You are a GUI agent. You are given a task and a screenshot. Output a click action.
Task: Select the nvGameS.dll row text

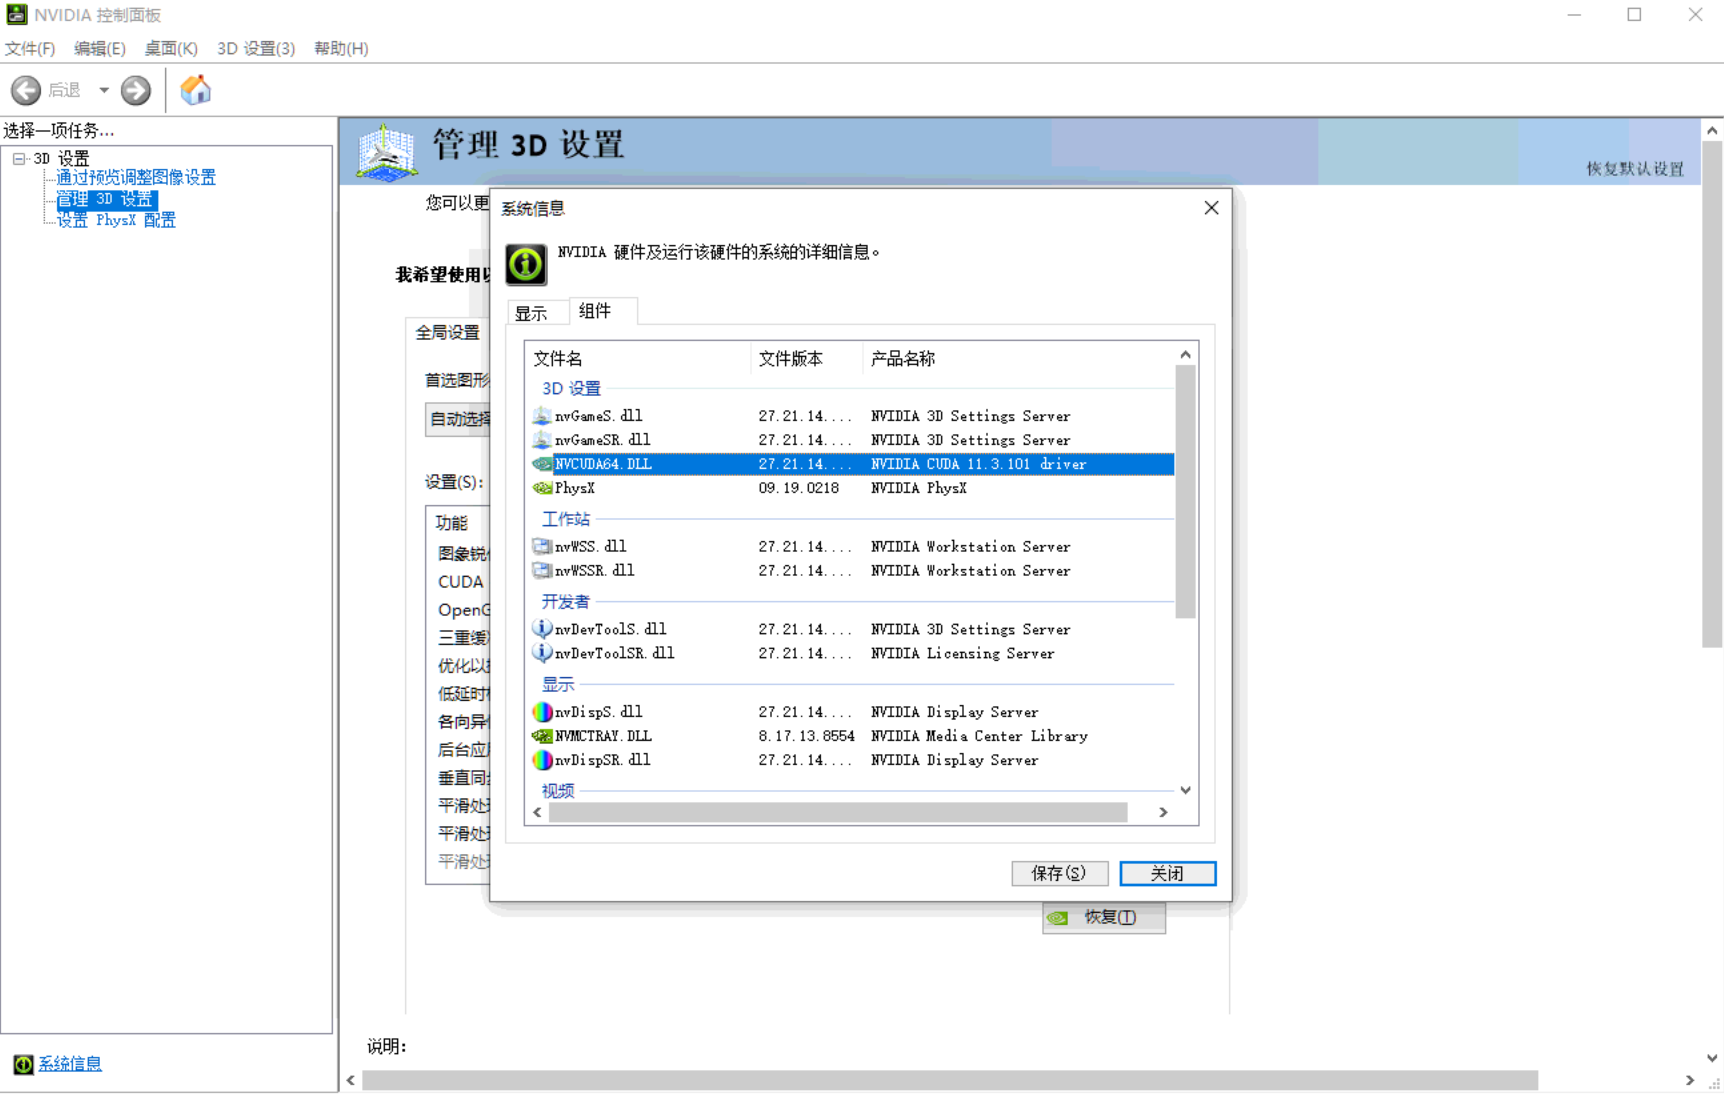[598, 416]
